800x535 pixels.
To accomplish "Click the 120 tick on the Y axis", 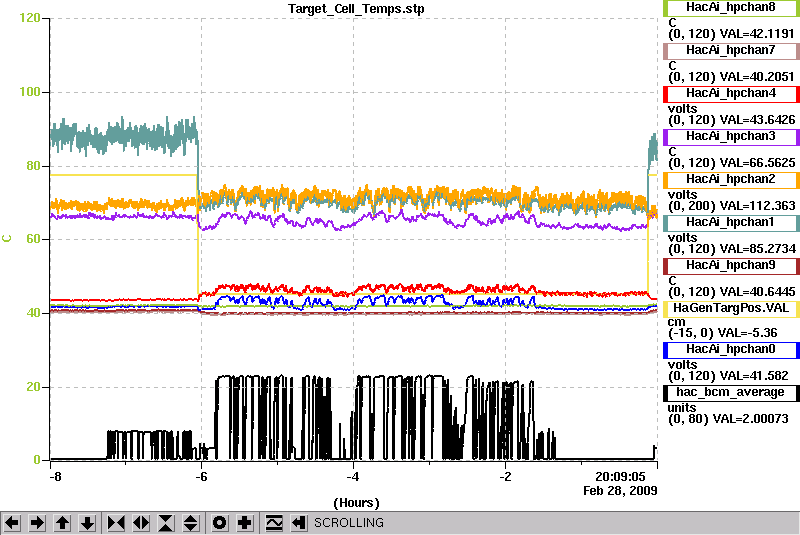I will [30, 18].
